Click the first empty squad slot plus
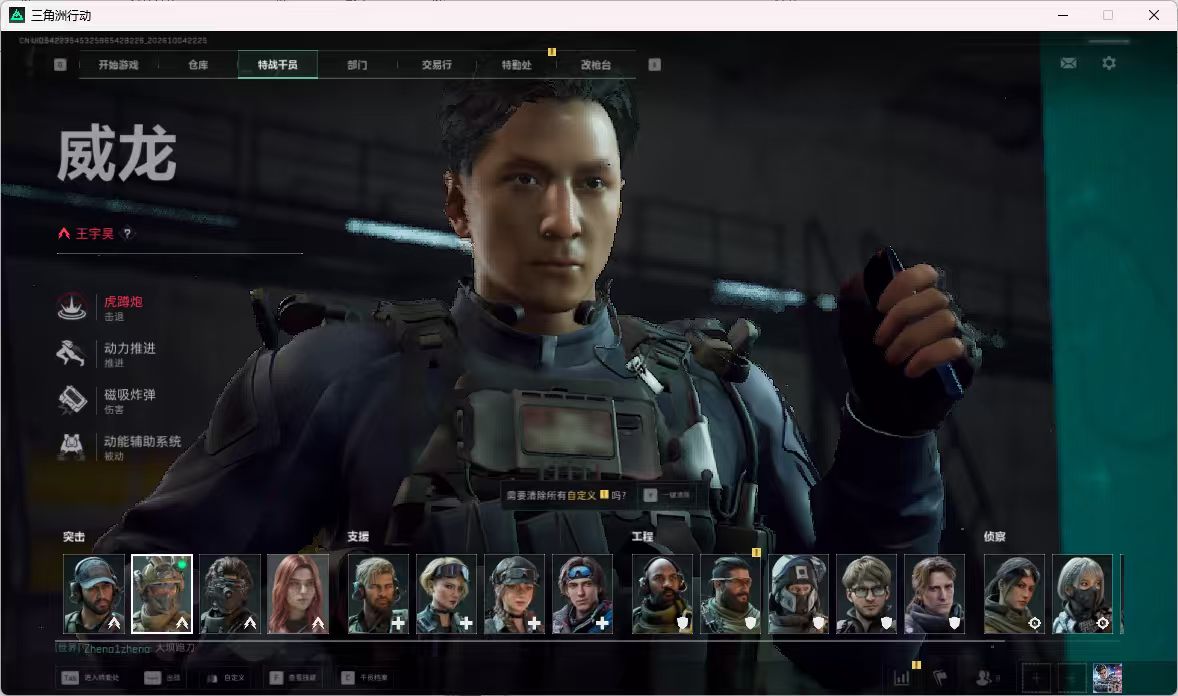 pyautogui.click(x=1036, y=678)
